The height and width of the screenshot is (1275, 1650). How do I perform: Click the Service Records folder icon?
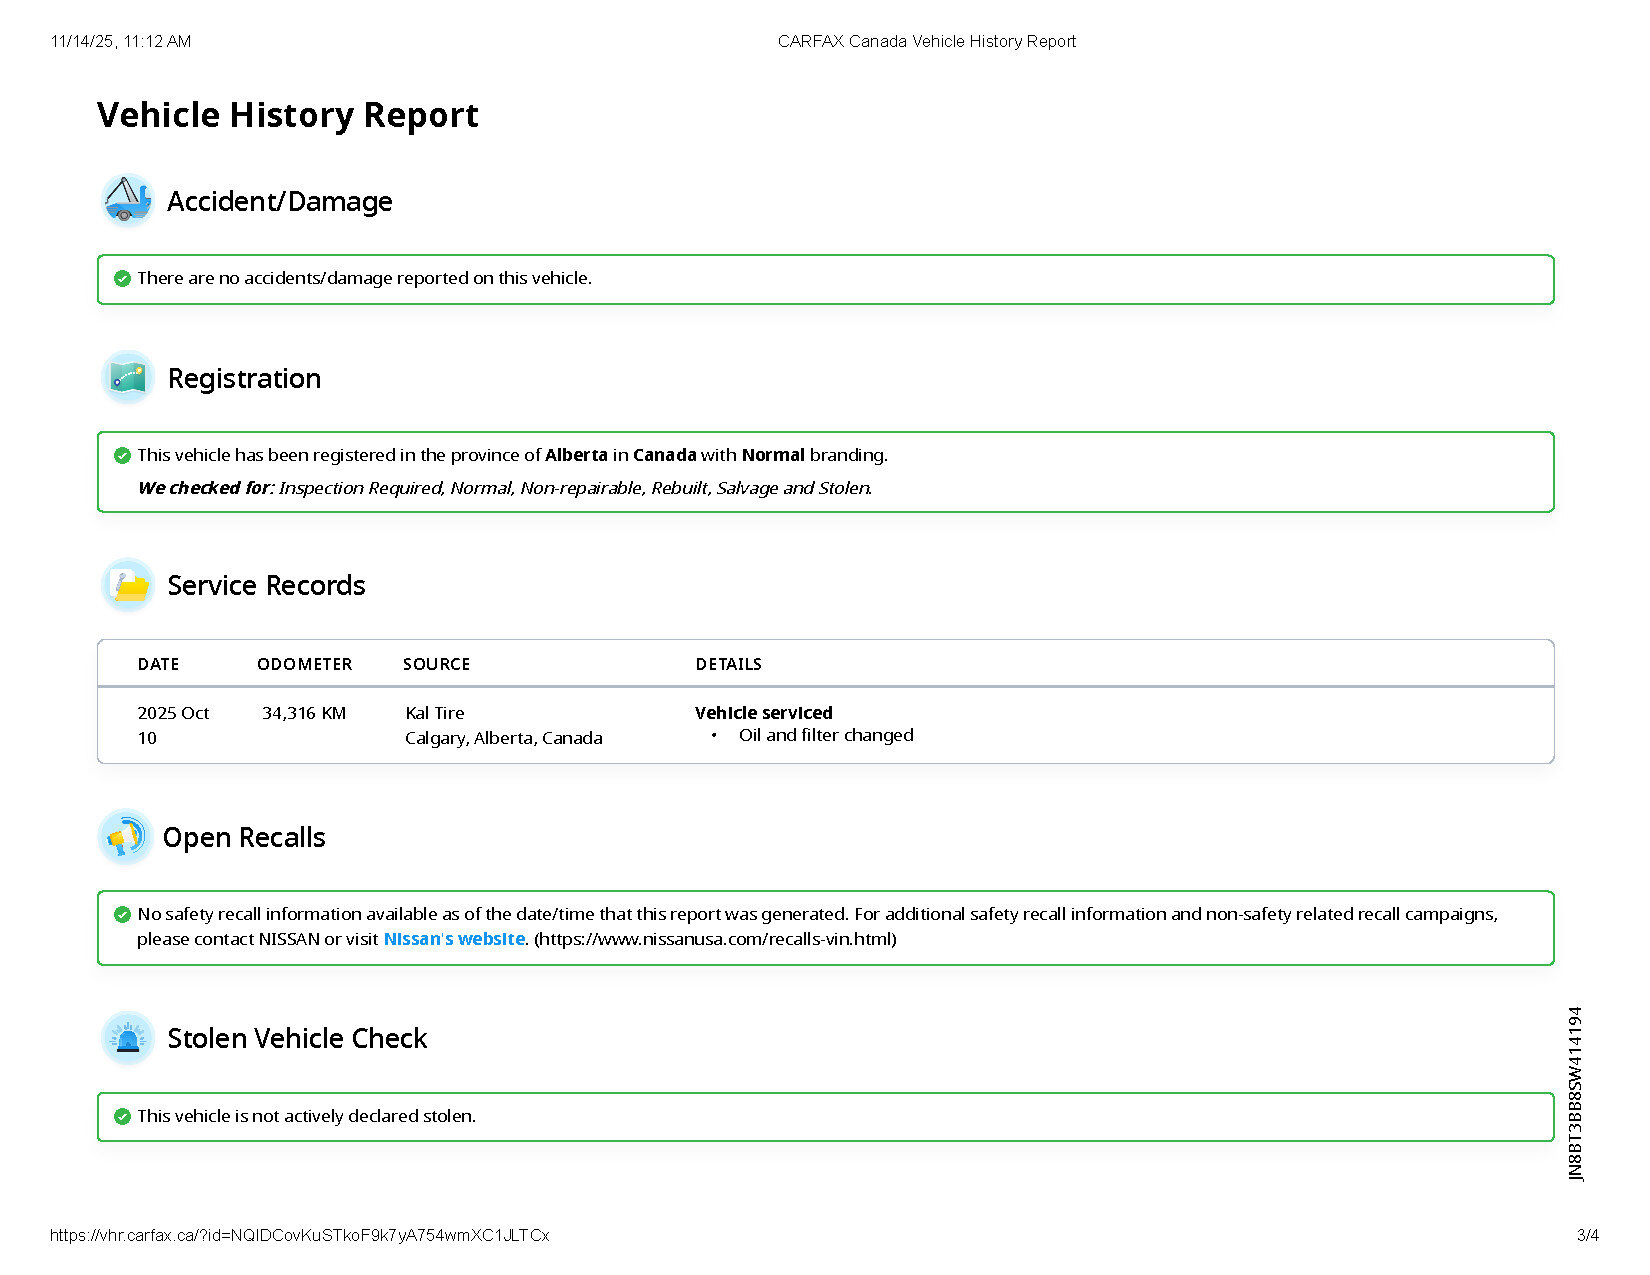tap(128, 585)
